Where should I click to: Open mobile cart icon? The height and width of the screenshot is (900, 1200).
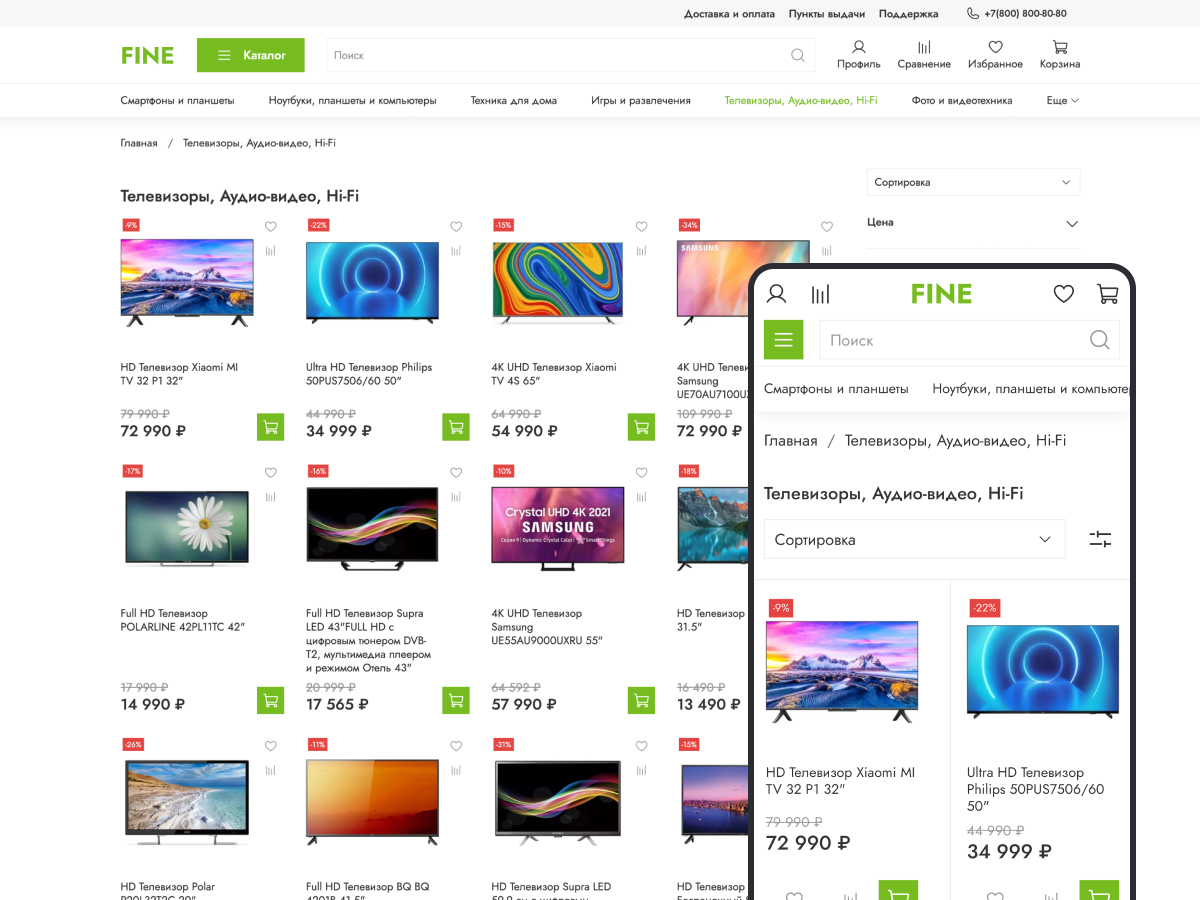click(1107, 294)
